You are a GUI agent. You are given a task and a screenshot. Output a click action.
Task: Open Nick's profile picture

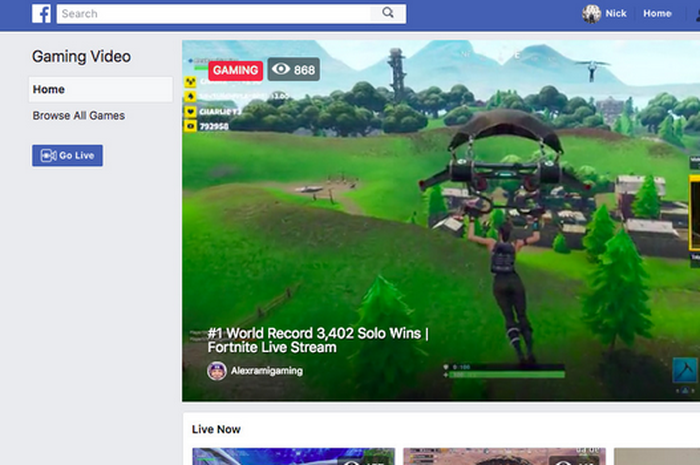592,14
